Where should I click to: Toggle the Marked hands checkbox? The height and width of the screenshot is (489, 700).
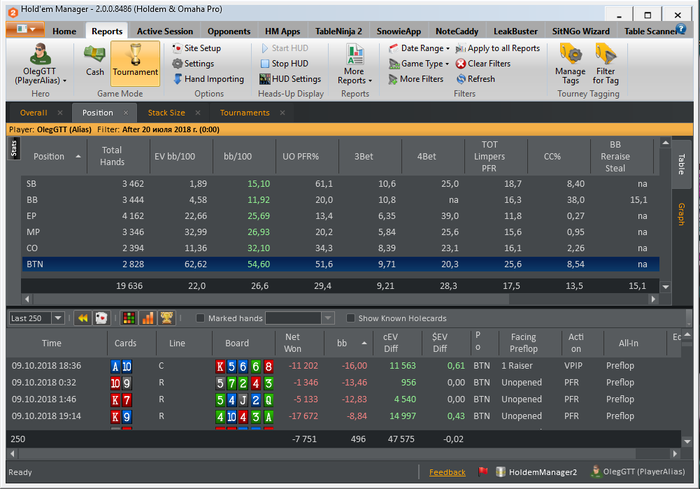click(200, 318)
